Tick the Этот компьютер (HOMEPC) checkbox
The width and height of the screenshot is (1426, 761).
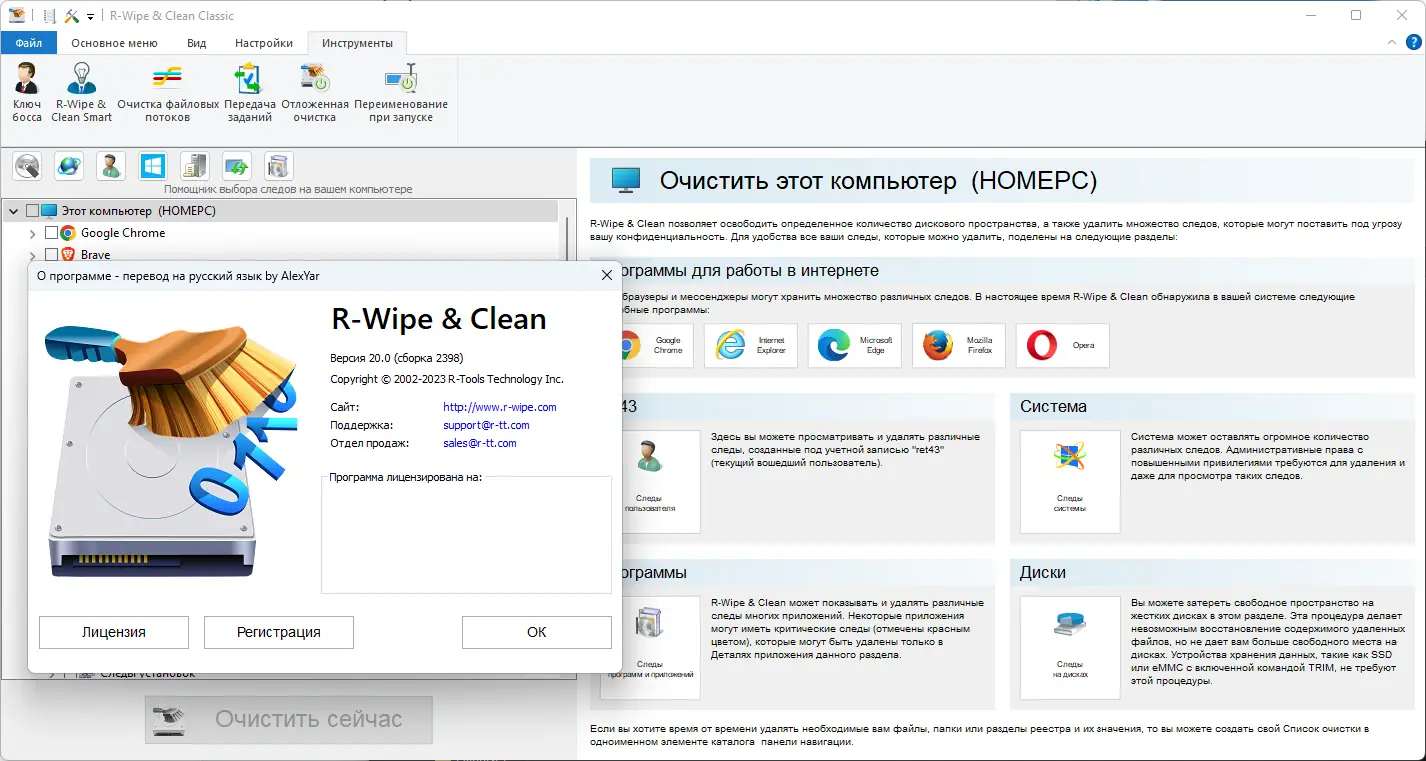coord(32,211)
